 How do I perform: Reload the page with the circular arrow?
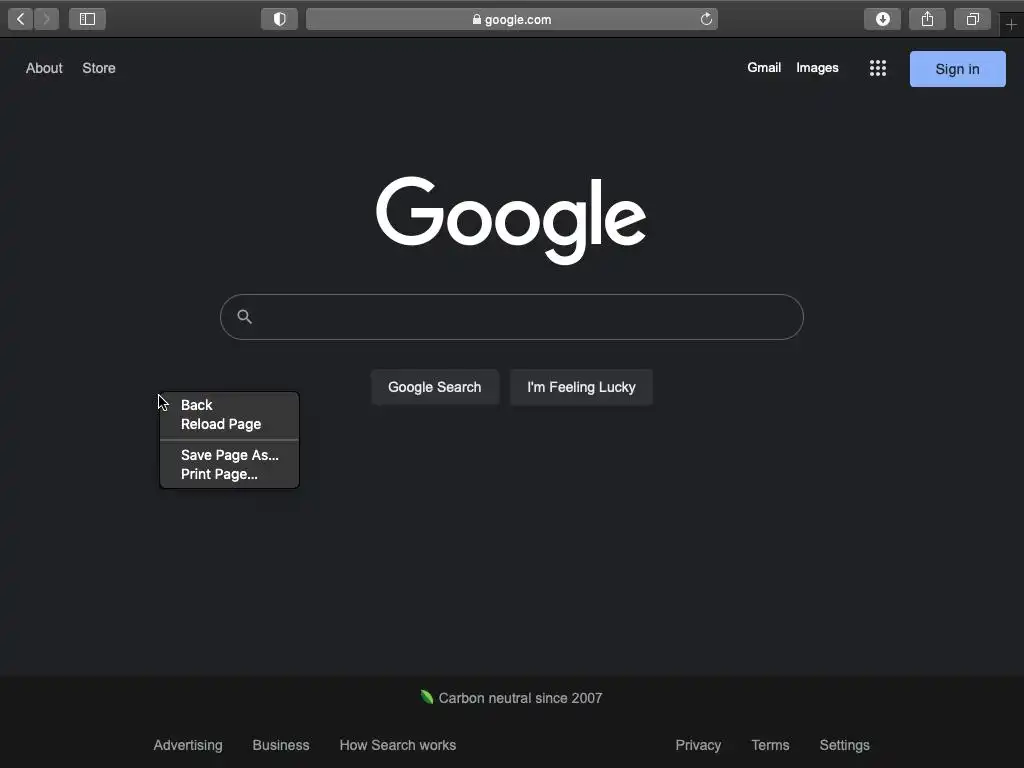point(706,19)
